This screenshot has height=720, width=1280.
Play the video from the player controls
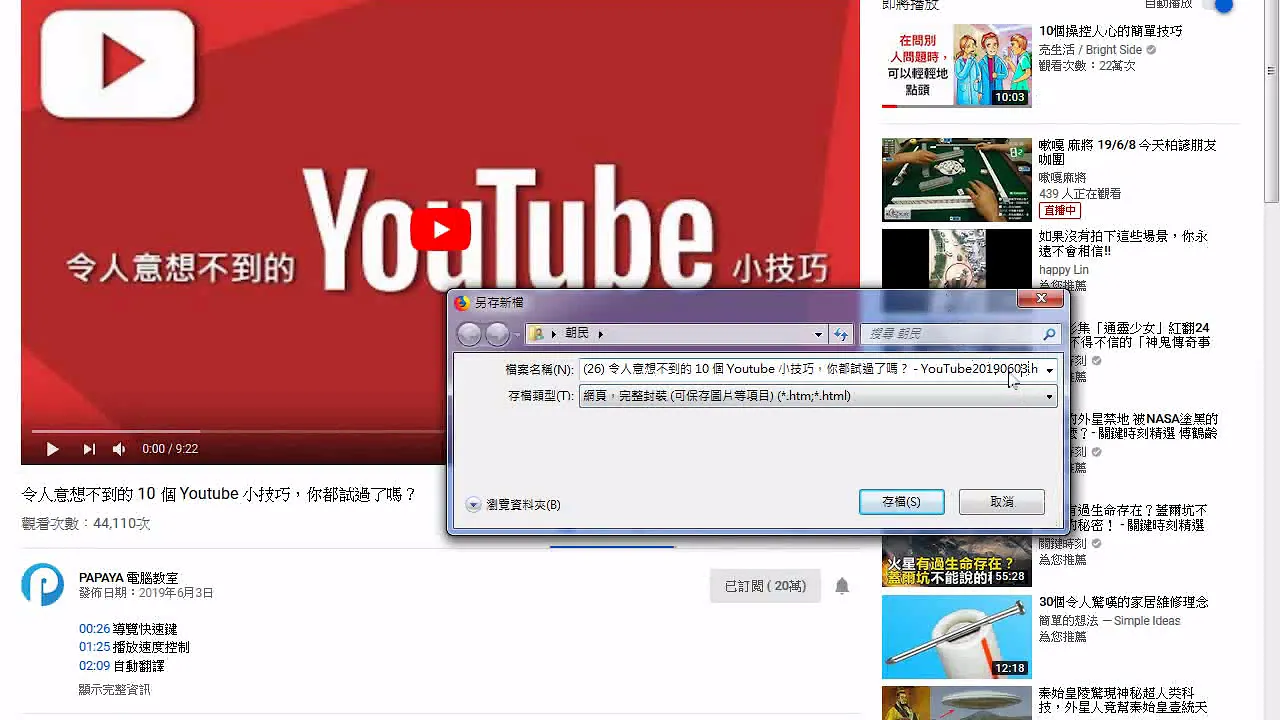(53, 449)
